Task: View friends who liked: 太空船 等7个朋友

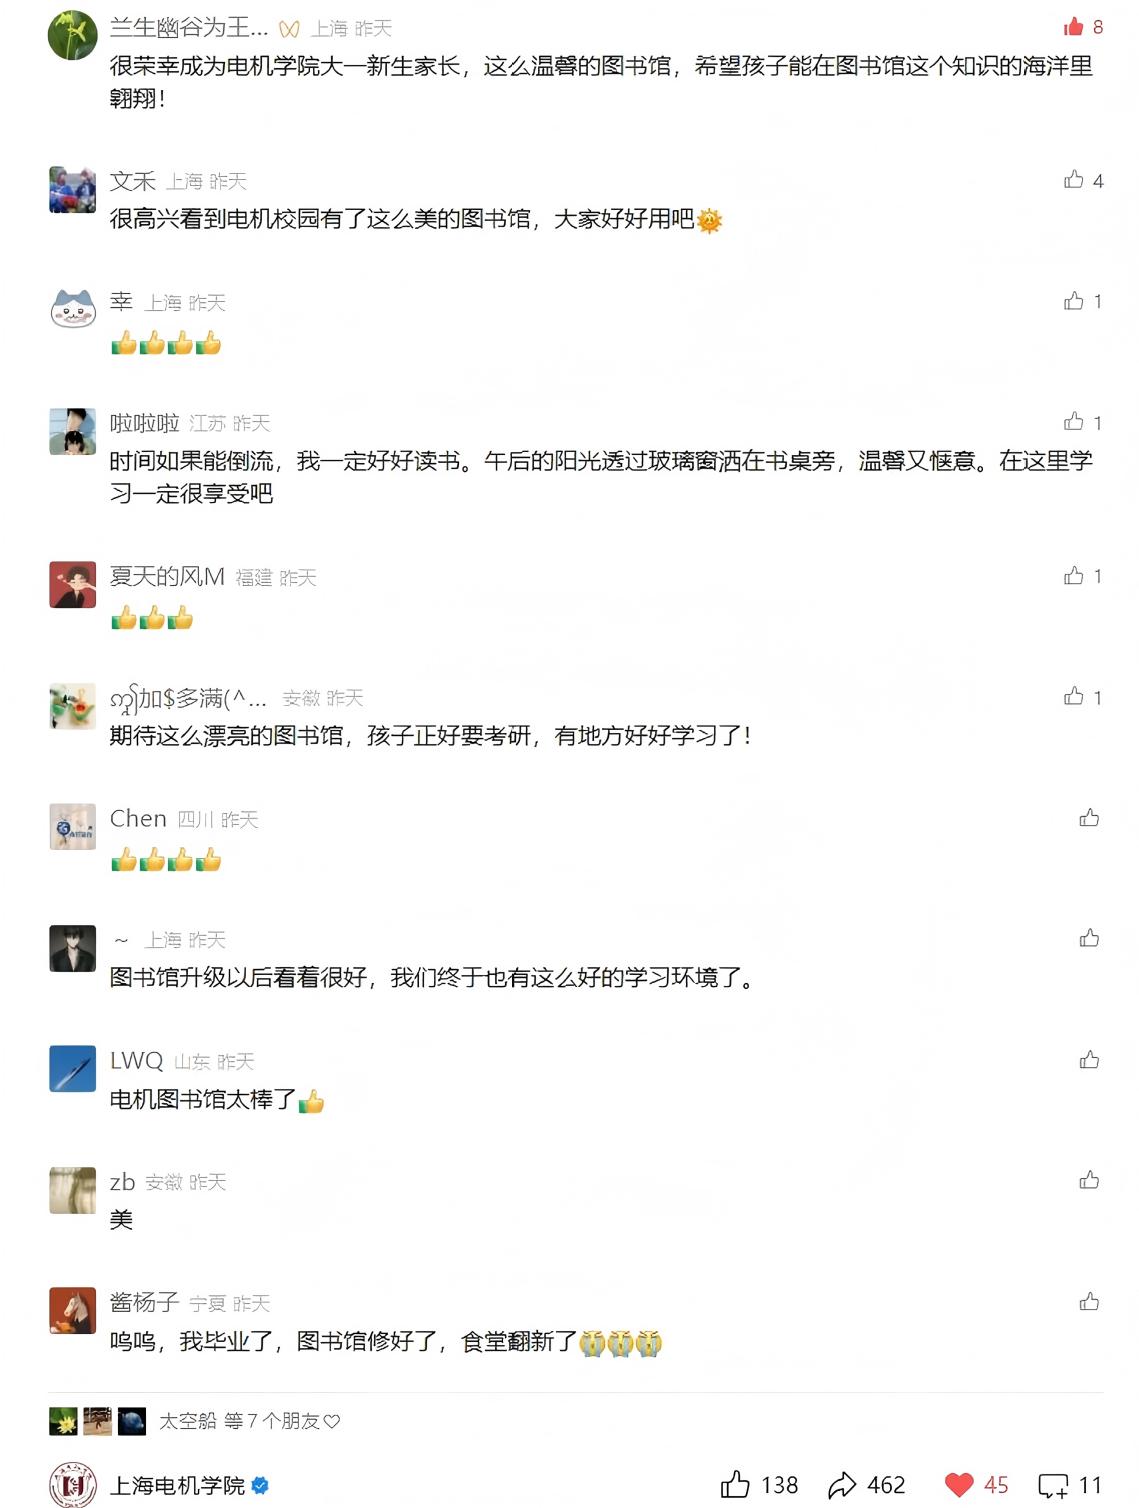Action: (x=248, y=1421)
